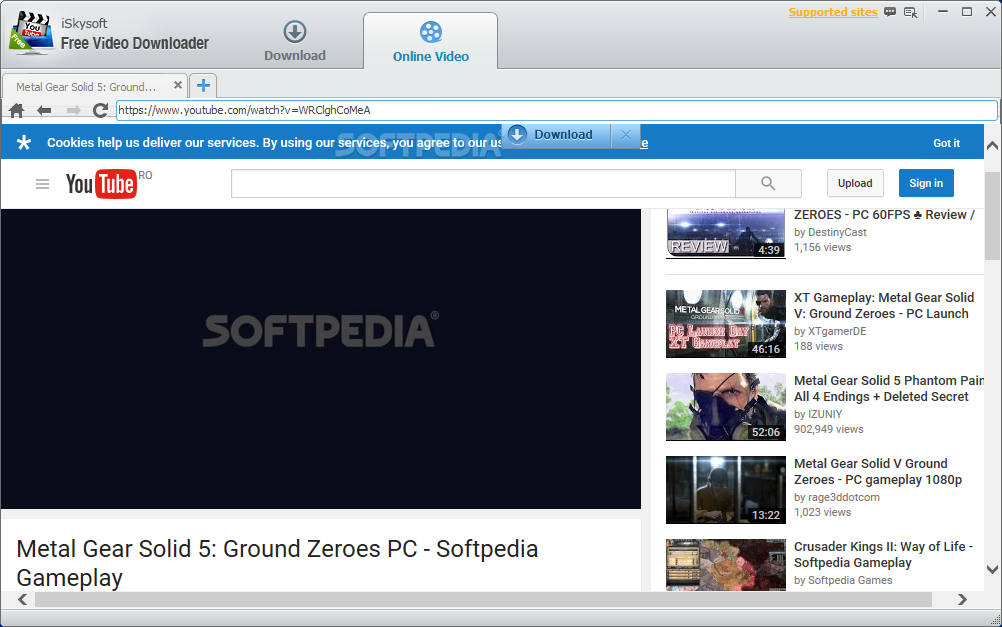Open the Supported sites link
Image resolution: width=1002 pixels, height=627 pixels.
click(x=833, y=12)
